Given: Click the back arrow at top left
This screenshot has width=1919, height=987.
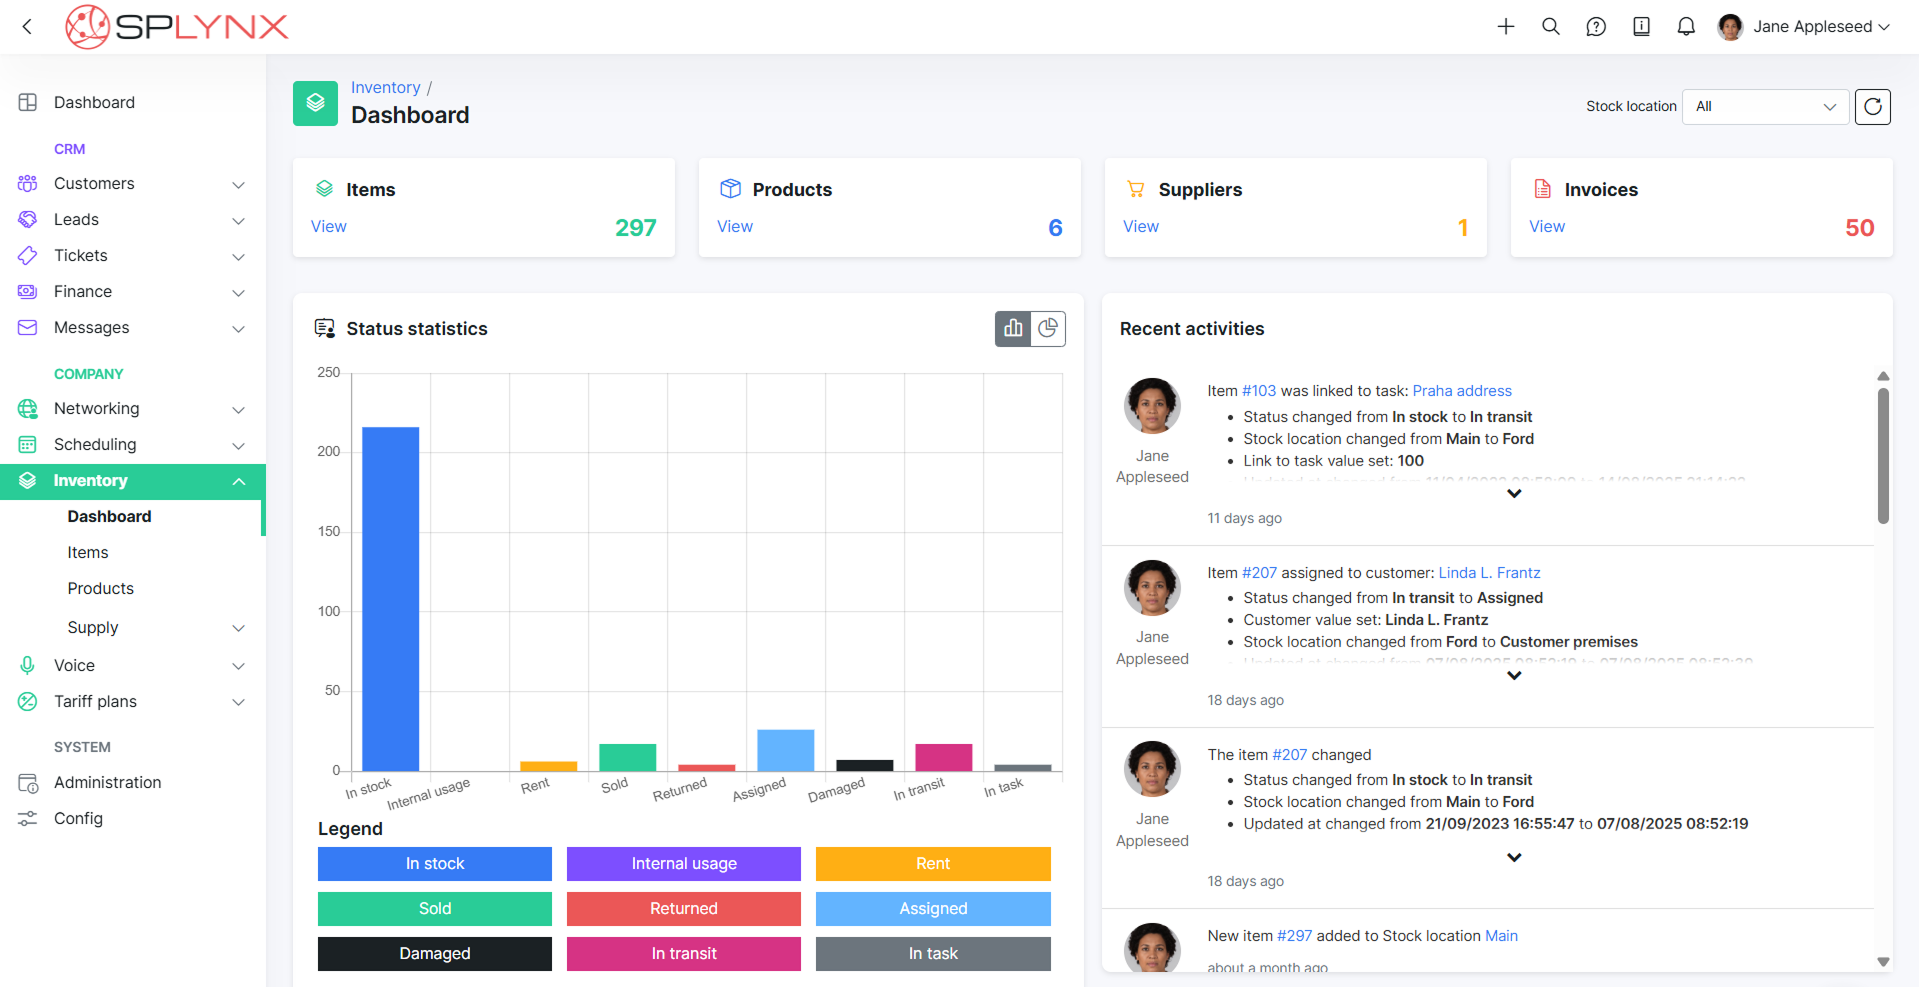Looking at the screenshot, I should click(27, 26).
